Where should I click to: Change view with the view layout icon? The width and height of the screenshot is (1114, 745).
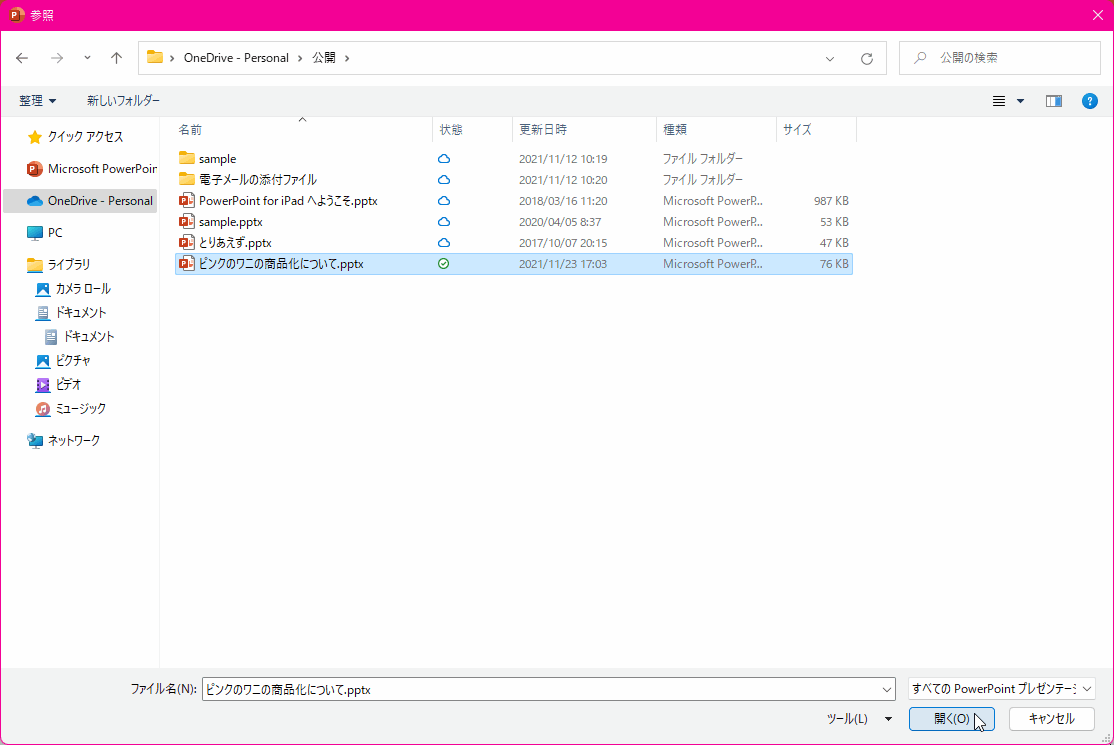coord(999,102)
